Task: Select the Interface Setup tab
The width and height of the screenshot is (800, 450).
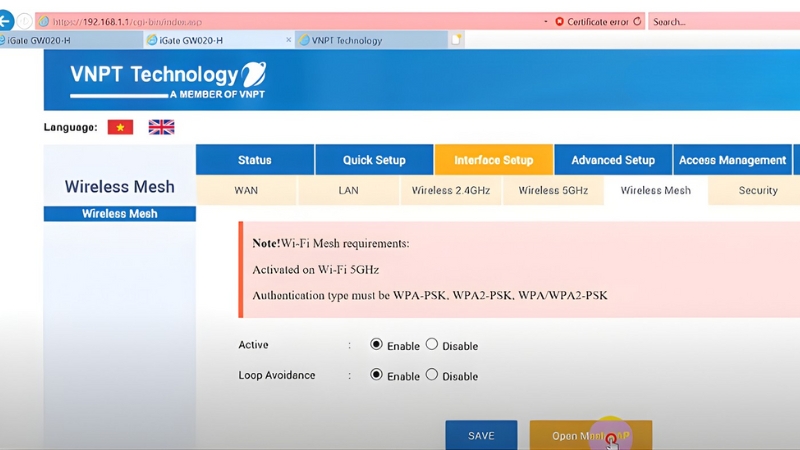Action: click(493, 160)
